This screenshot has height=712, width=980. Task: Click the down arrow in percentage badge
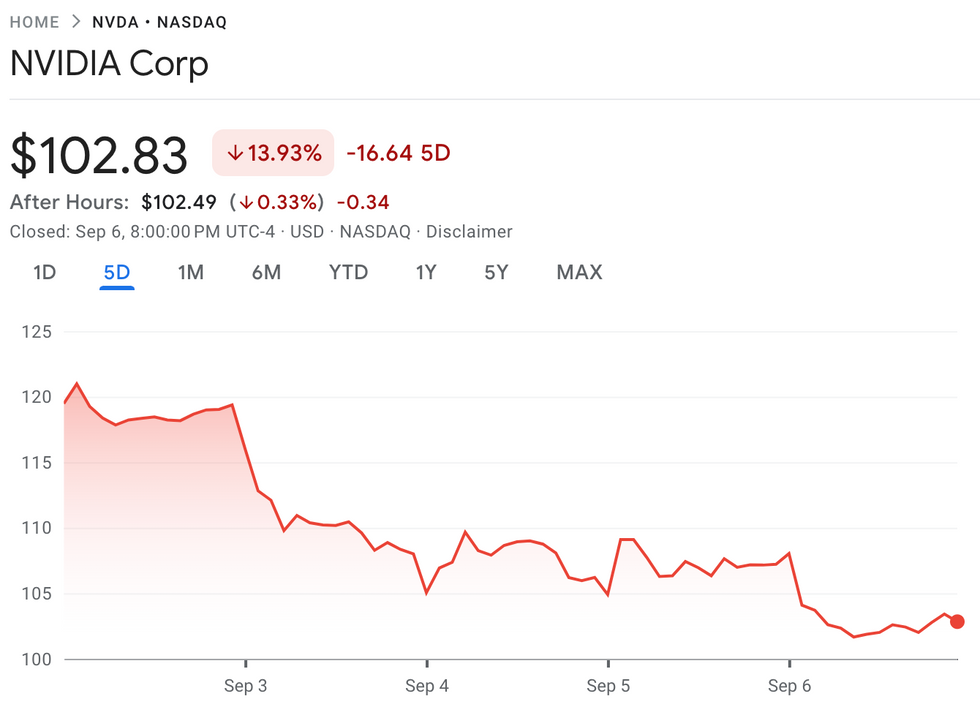tap(236, 153)
